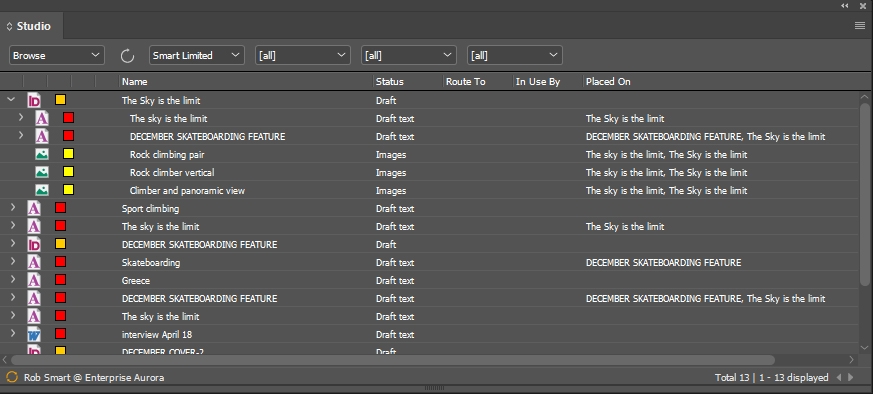Select the interview April 18 file name
873x394 pixels.
pos(157,334)
